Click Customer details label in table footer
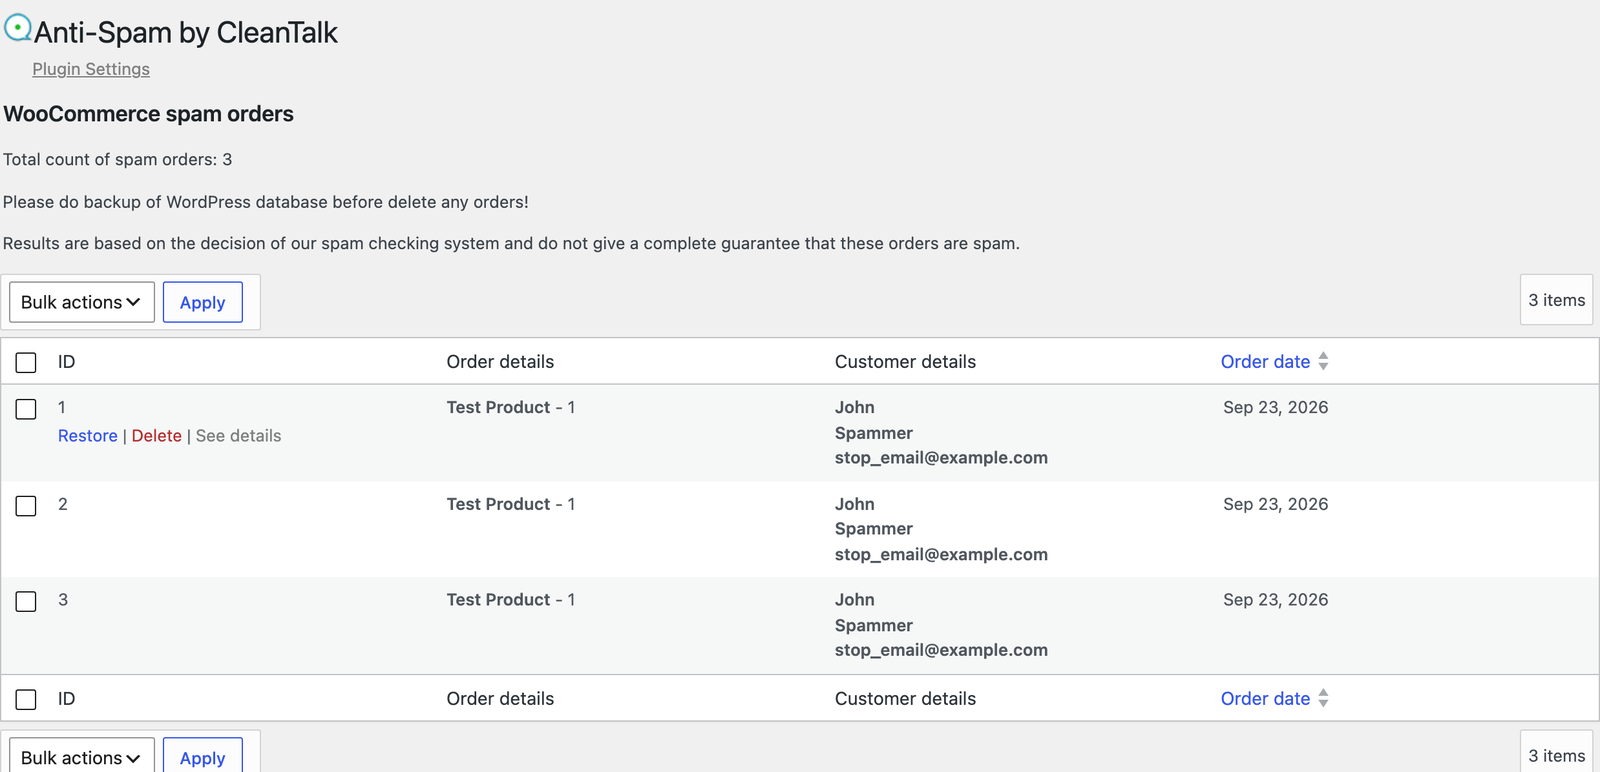The height and width of the screenshot is (772, 1600). 905,699
